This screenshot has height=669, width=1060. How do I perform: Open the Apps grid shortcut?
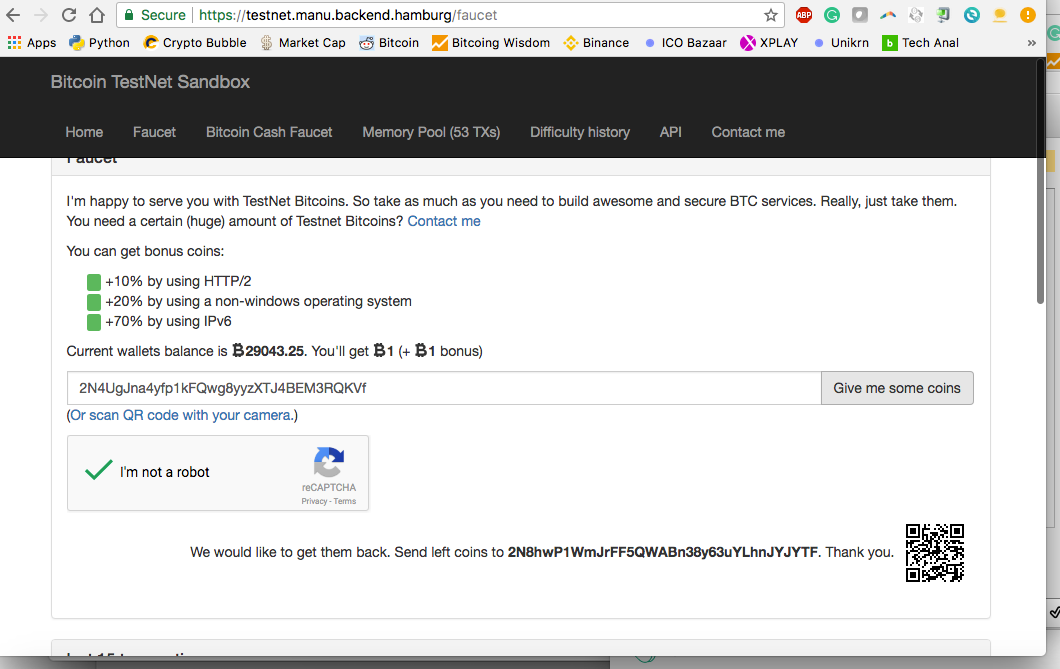click(x=32, y=43)
